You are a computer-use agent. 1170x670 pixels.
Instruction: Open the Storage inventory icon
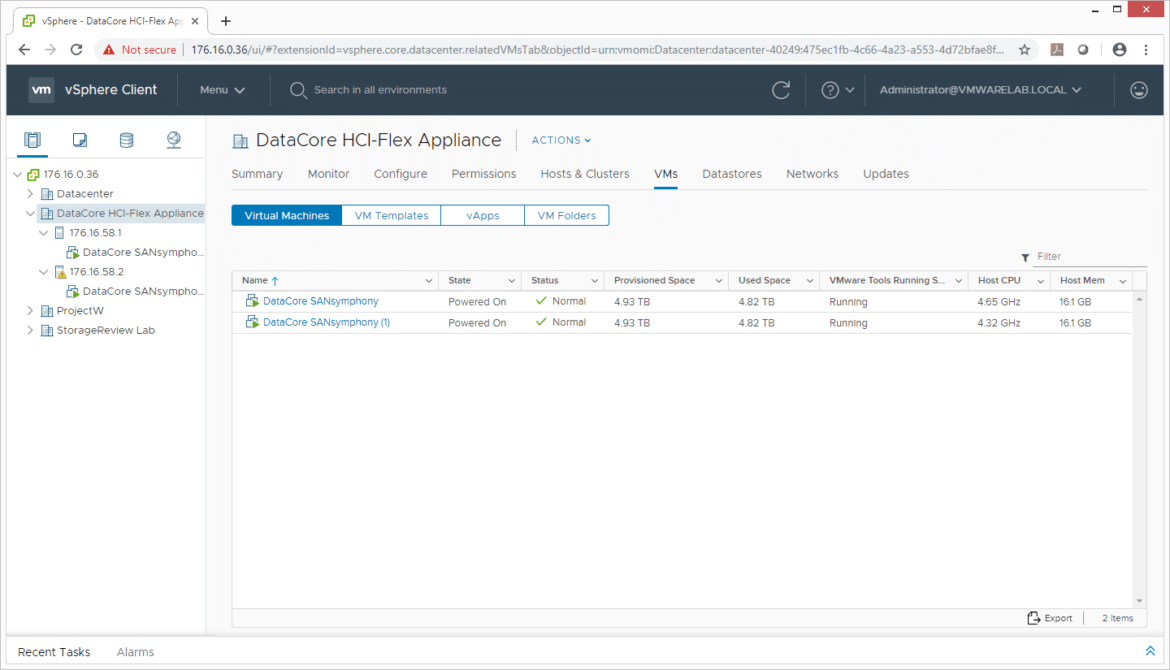pyautogui.click(x=126, y=140)
